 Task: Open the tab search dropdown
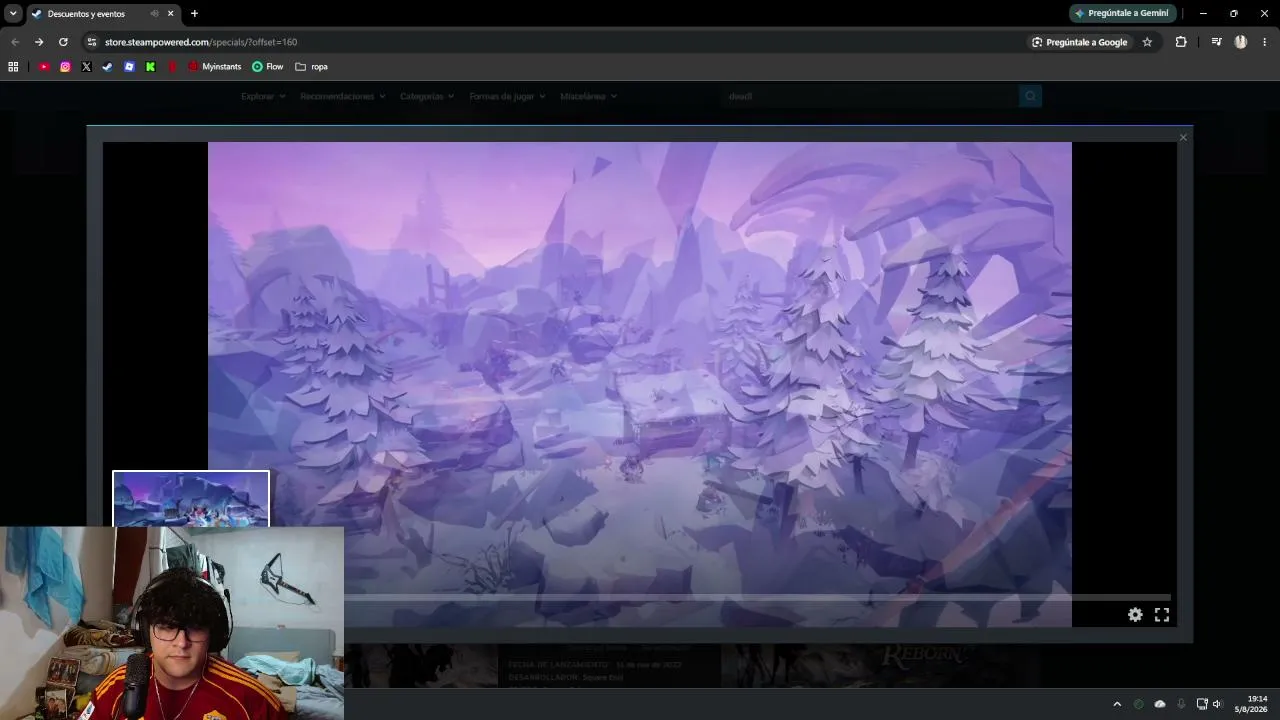pyautogui.click(x=13, y=14)
